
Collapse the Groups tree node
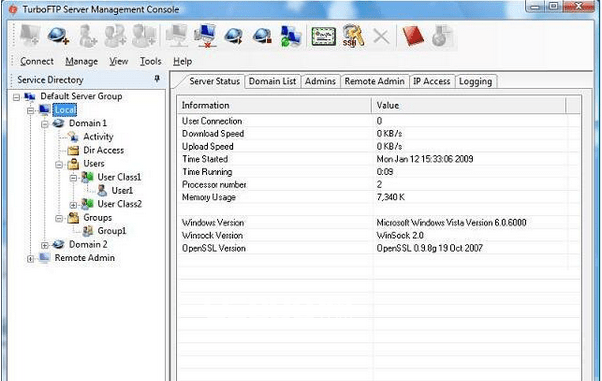click(59, 219)
